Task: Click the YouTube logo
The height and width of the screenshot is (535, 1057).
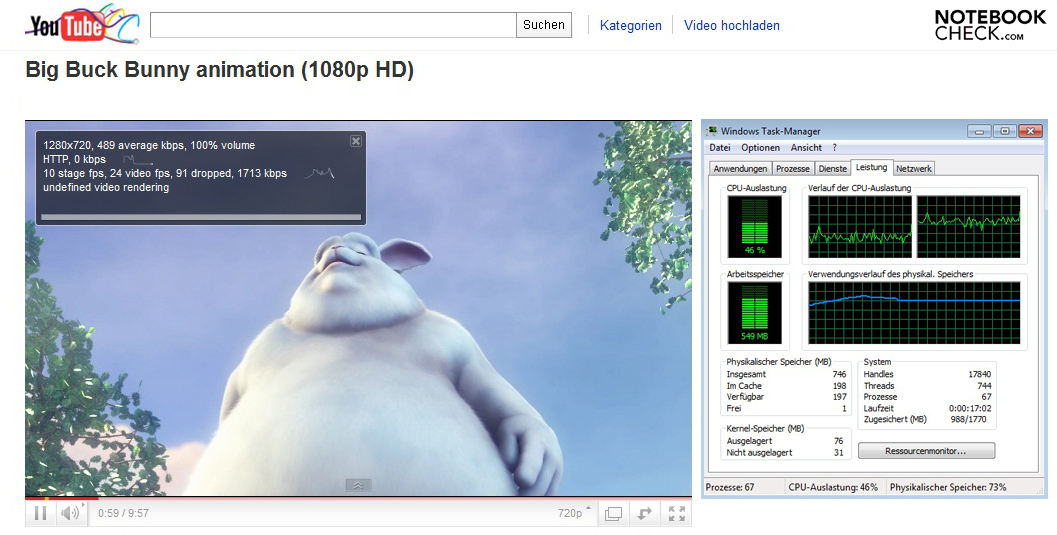Action: point(82,24)
